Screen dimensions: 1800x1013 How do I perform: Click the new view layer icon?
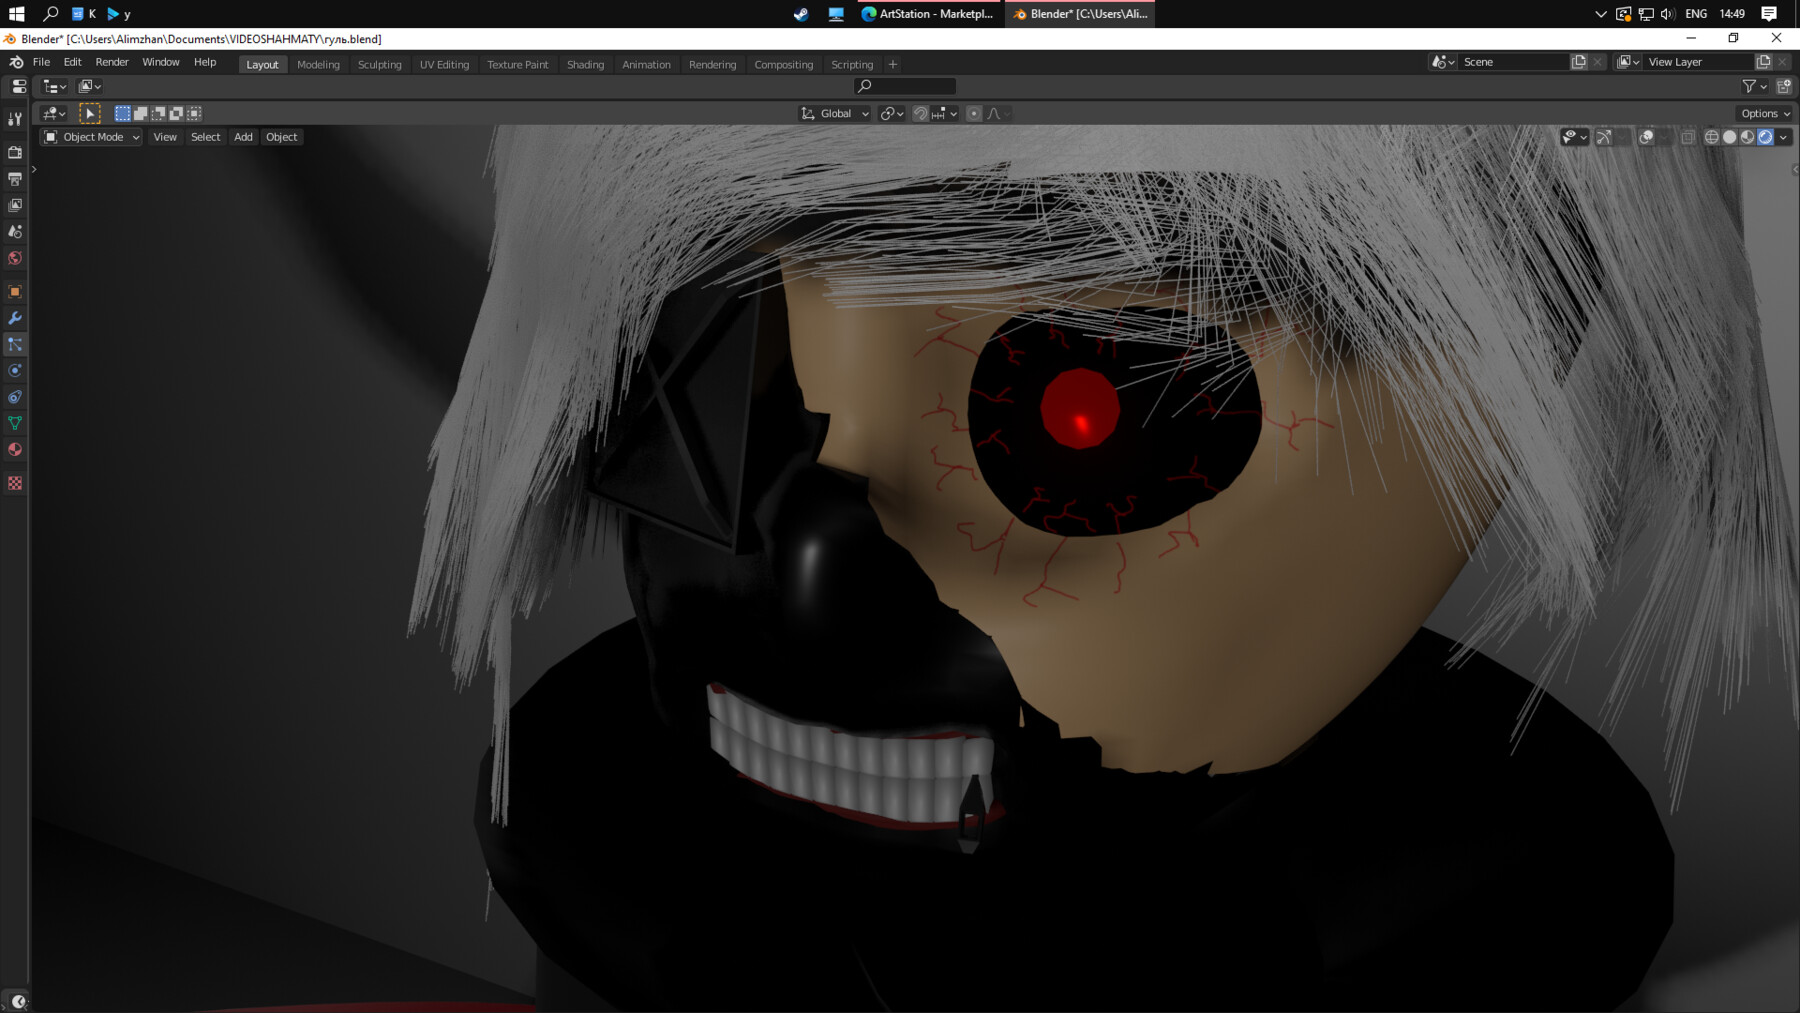tap(1763, 62)
